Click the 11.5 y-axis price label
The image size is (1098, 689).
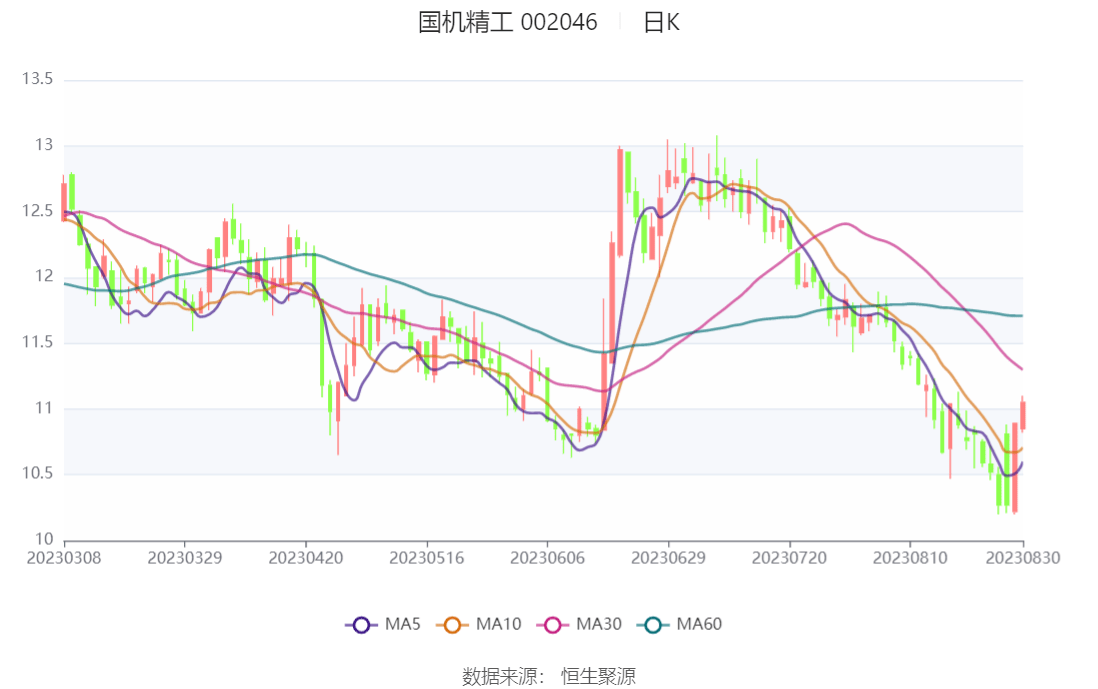tap(38, 343)
